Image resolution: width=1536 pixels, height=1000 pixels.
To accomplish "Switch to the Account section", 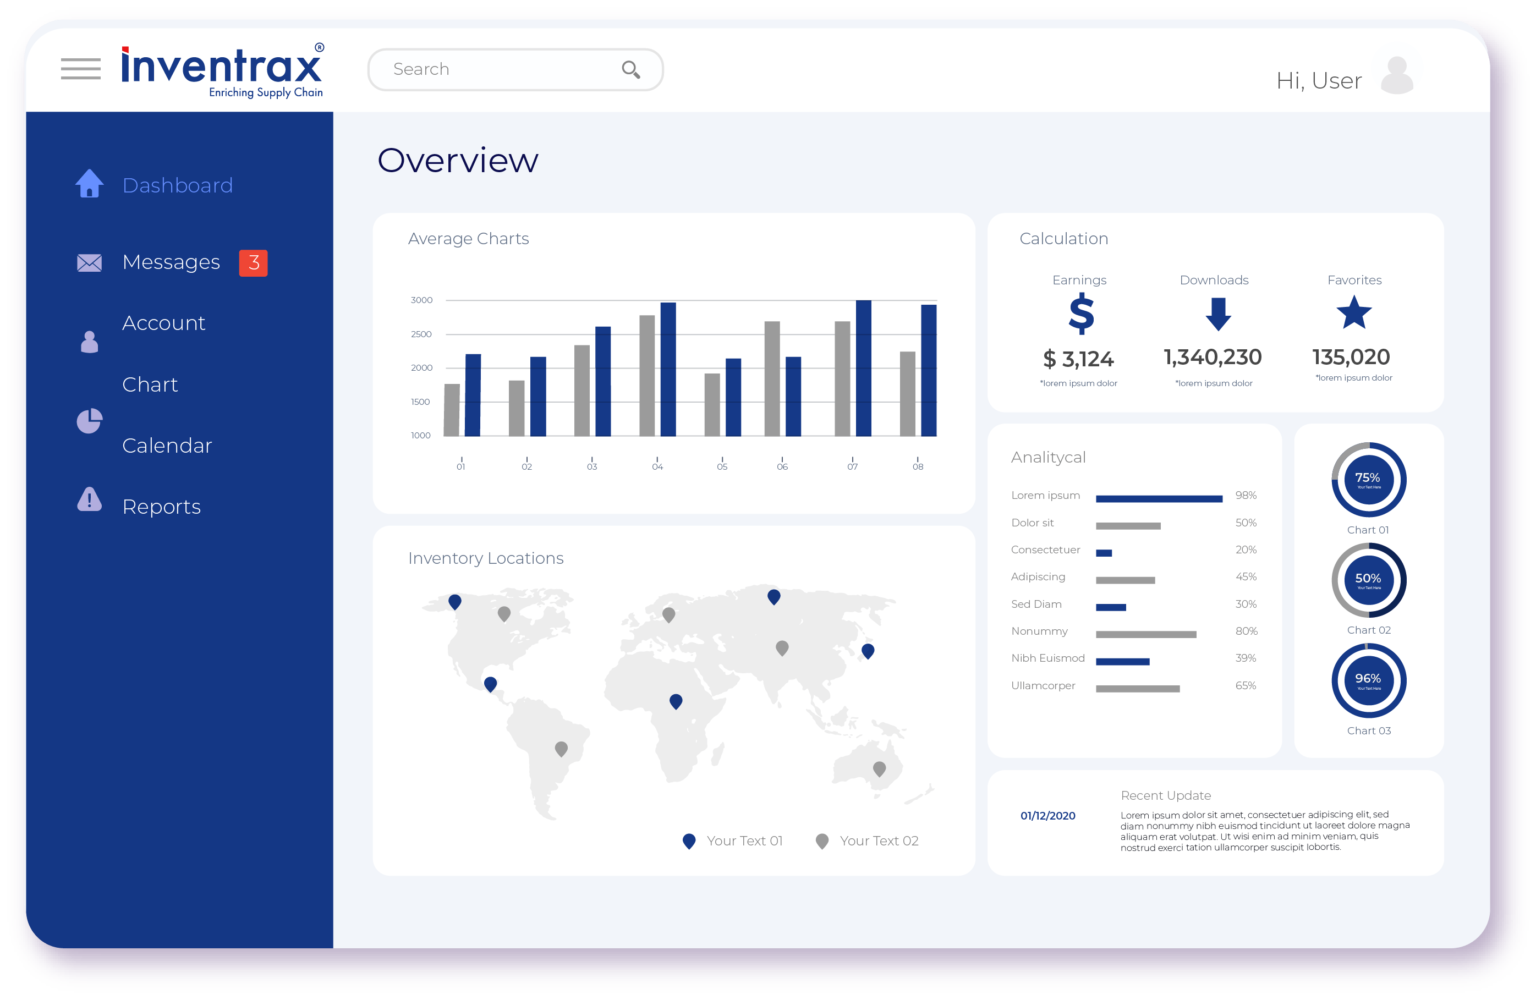I will click(163, 322).
